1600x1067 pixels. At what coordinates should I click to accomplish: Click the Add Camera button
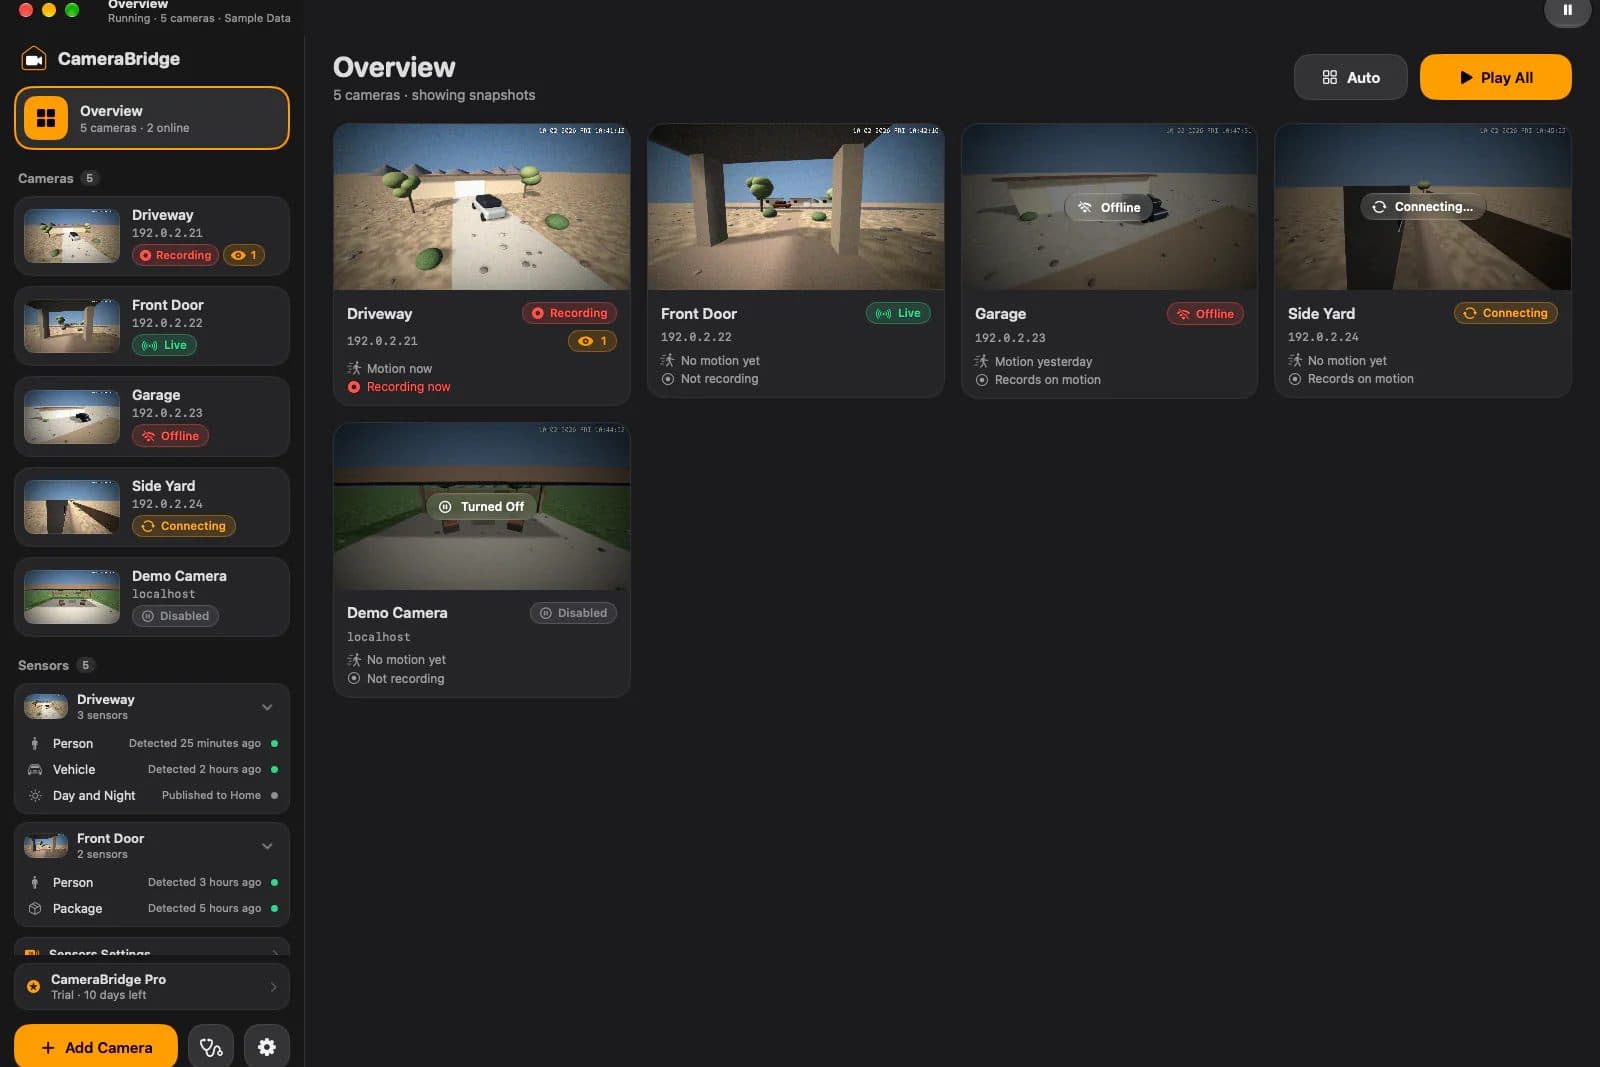click(96, 1047)
